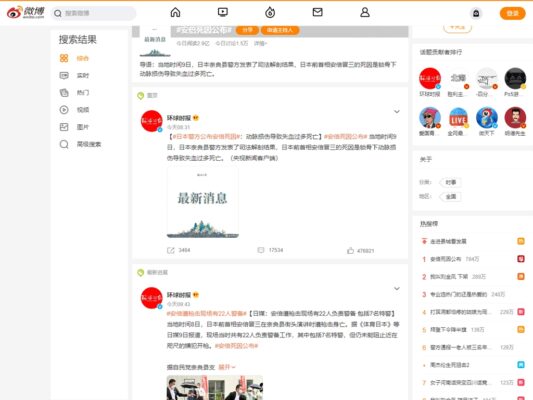Click the round dark-mode icon in header
This screenshot has width=533, height=400.
[476, 13]
